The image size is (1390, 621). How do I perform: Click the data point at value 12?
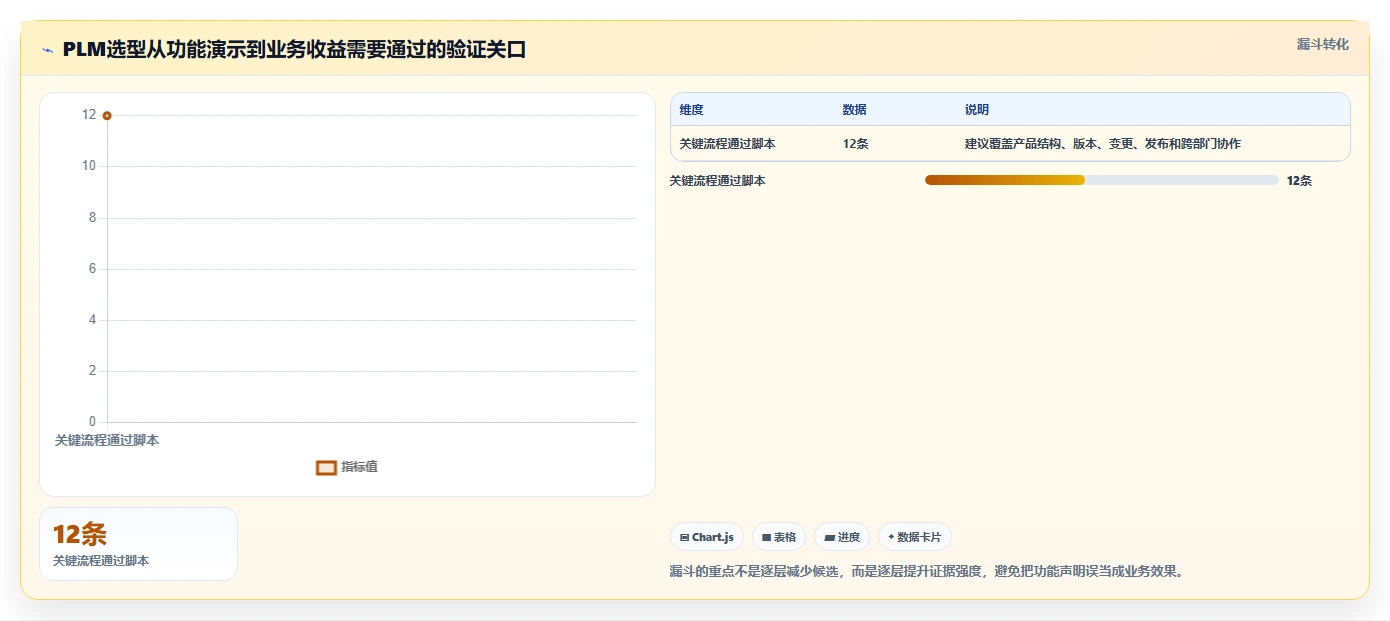click(x=107, y=116)
